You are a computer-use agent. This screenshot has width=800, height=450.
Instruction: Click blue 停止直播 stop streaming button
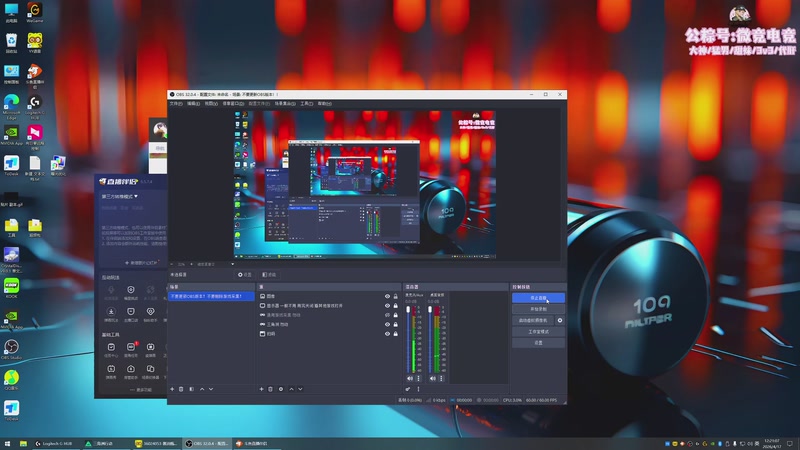[x=538, y=298]
